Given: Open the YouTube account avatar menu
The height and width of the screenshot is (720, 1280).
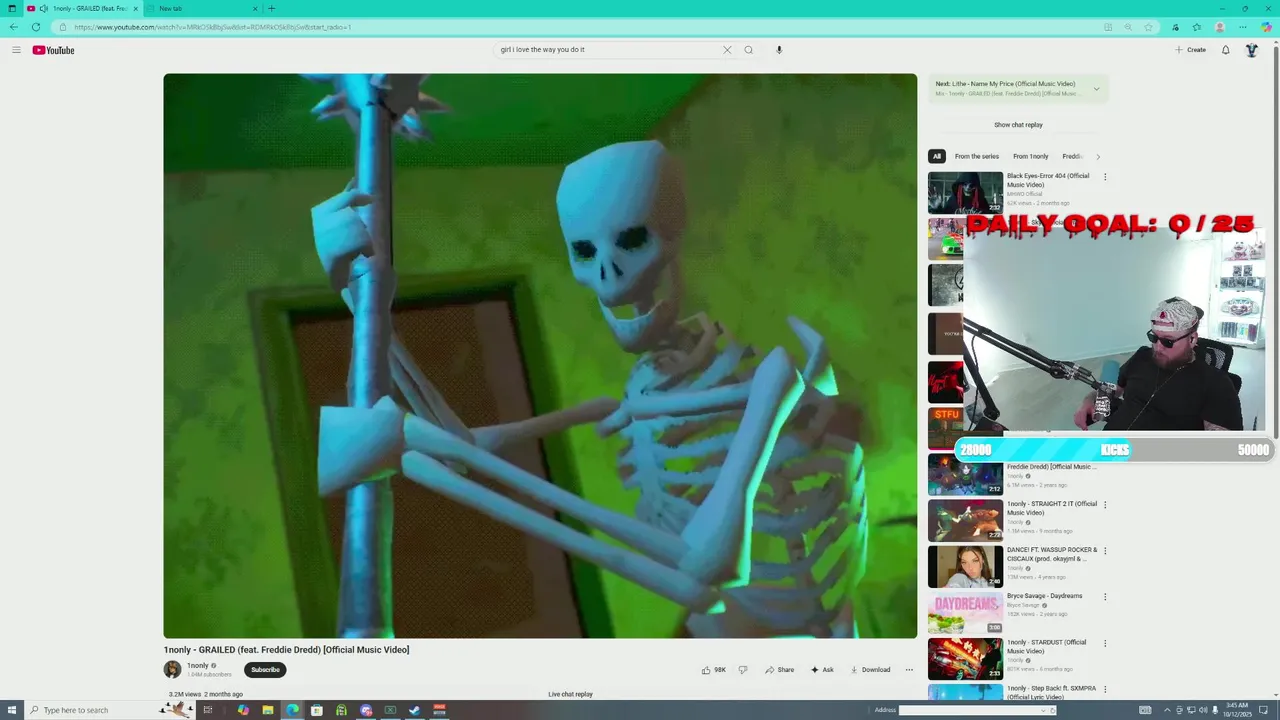Looking at the screenshot, I should (x=1251, y=50).
